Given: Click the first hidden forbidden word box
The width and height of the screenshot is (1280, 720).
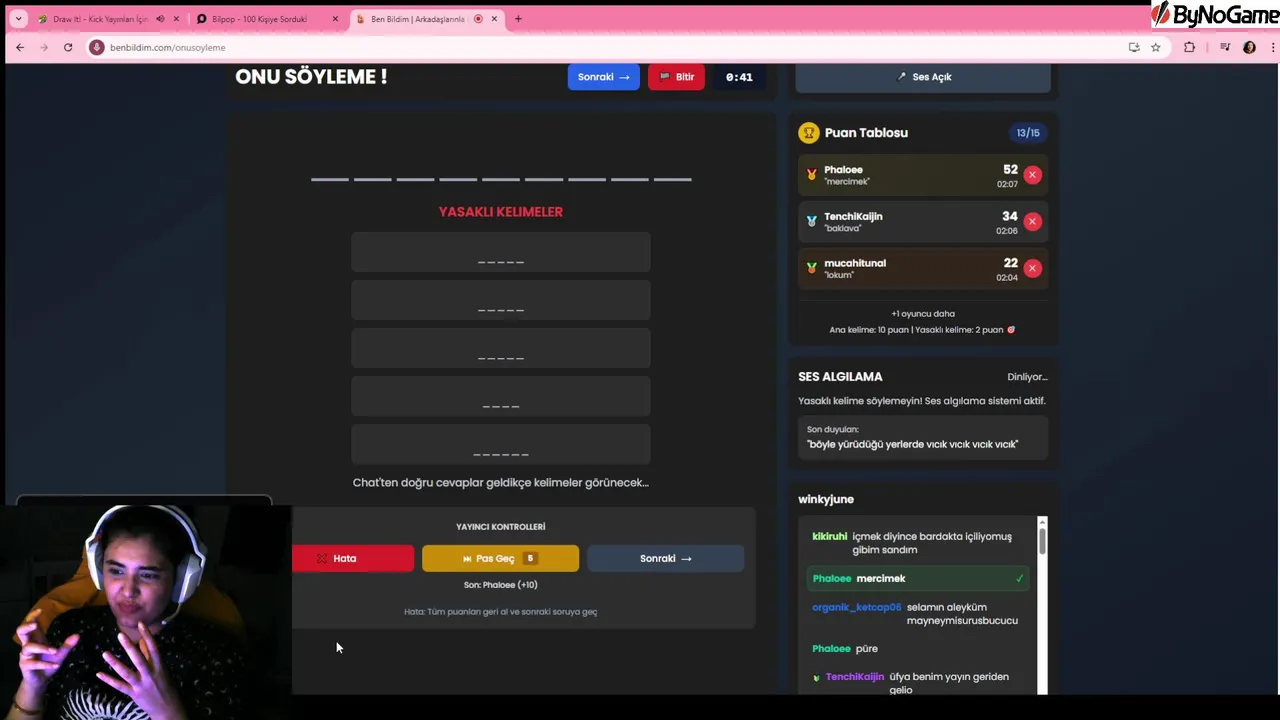Looking at the screenshot, I should 501,252.
